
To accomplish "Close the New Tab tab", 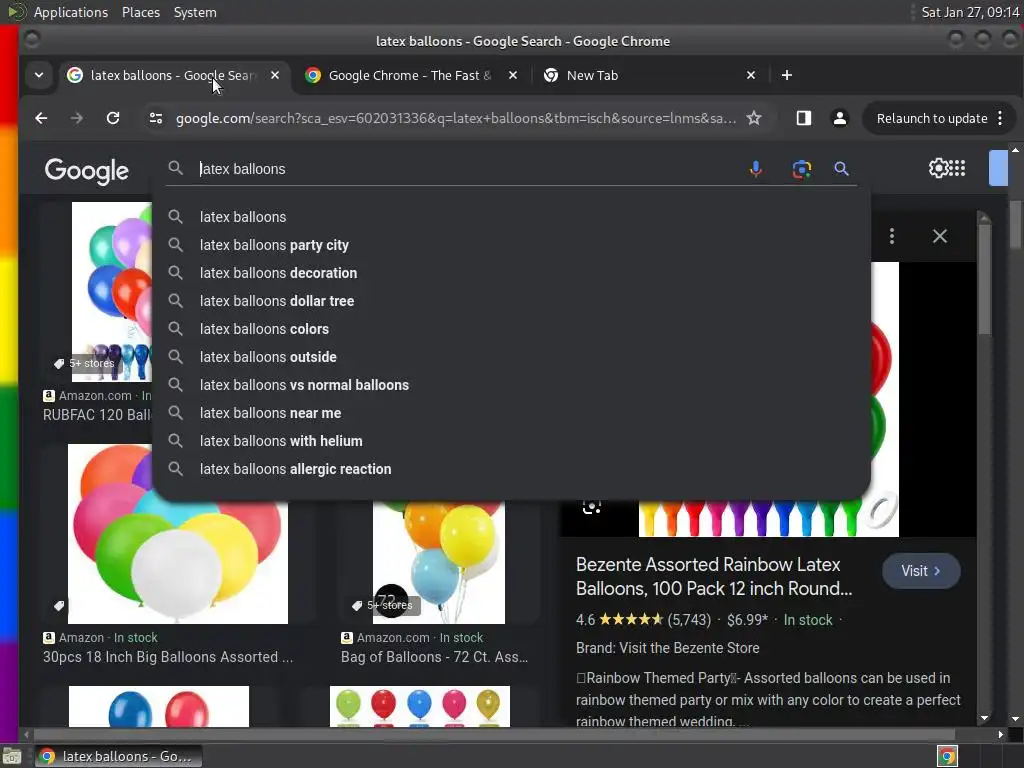I will pos(751,75).
